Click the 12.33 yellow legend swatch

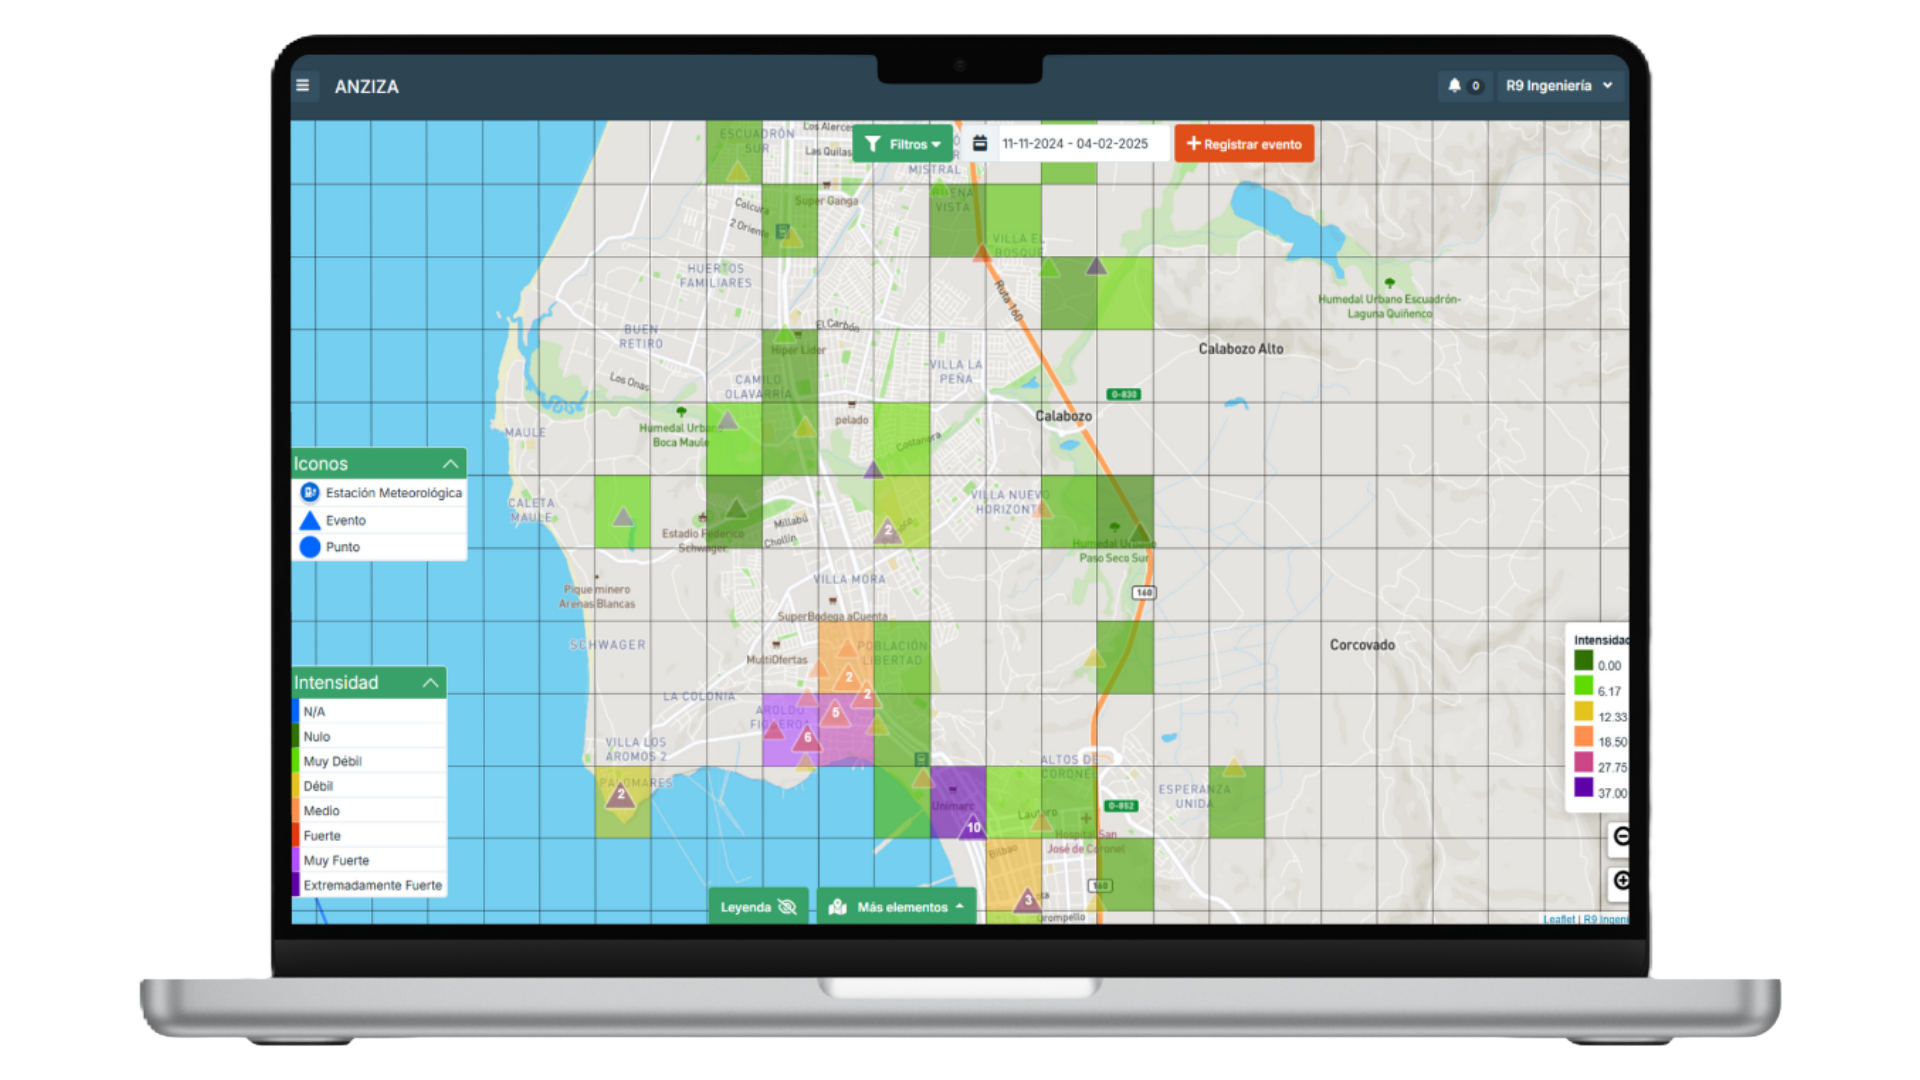[1584, 712]
